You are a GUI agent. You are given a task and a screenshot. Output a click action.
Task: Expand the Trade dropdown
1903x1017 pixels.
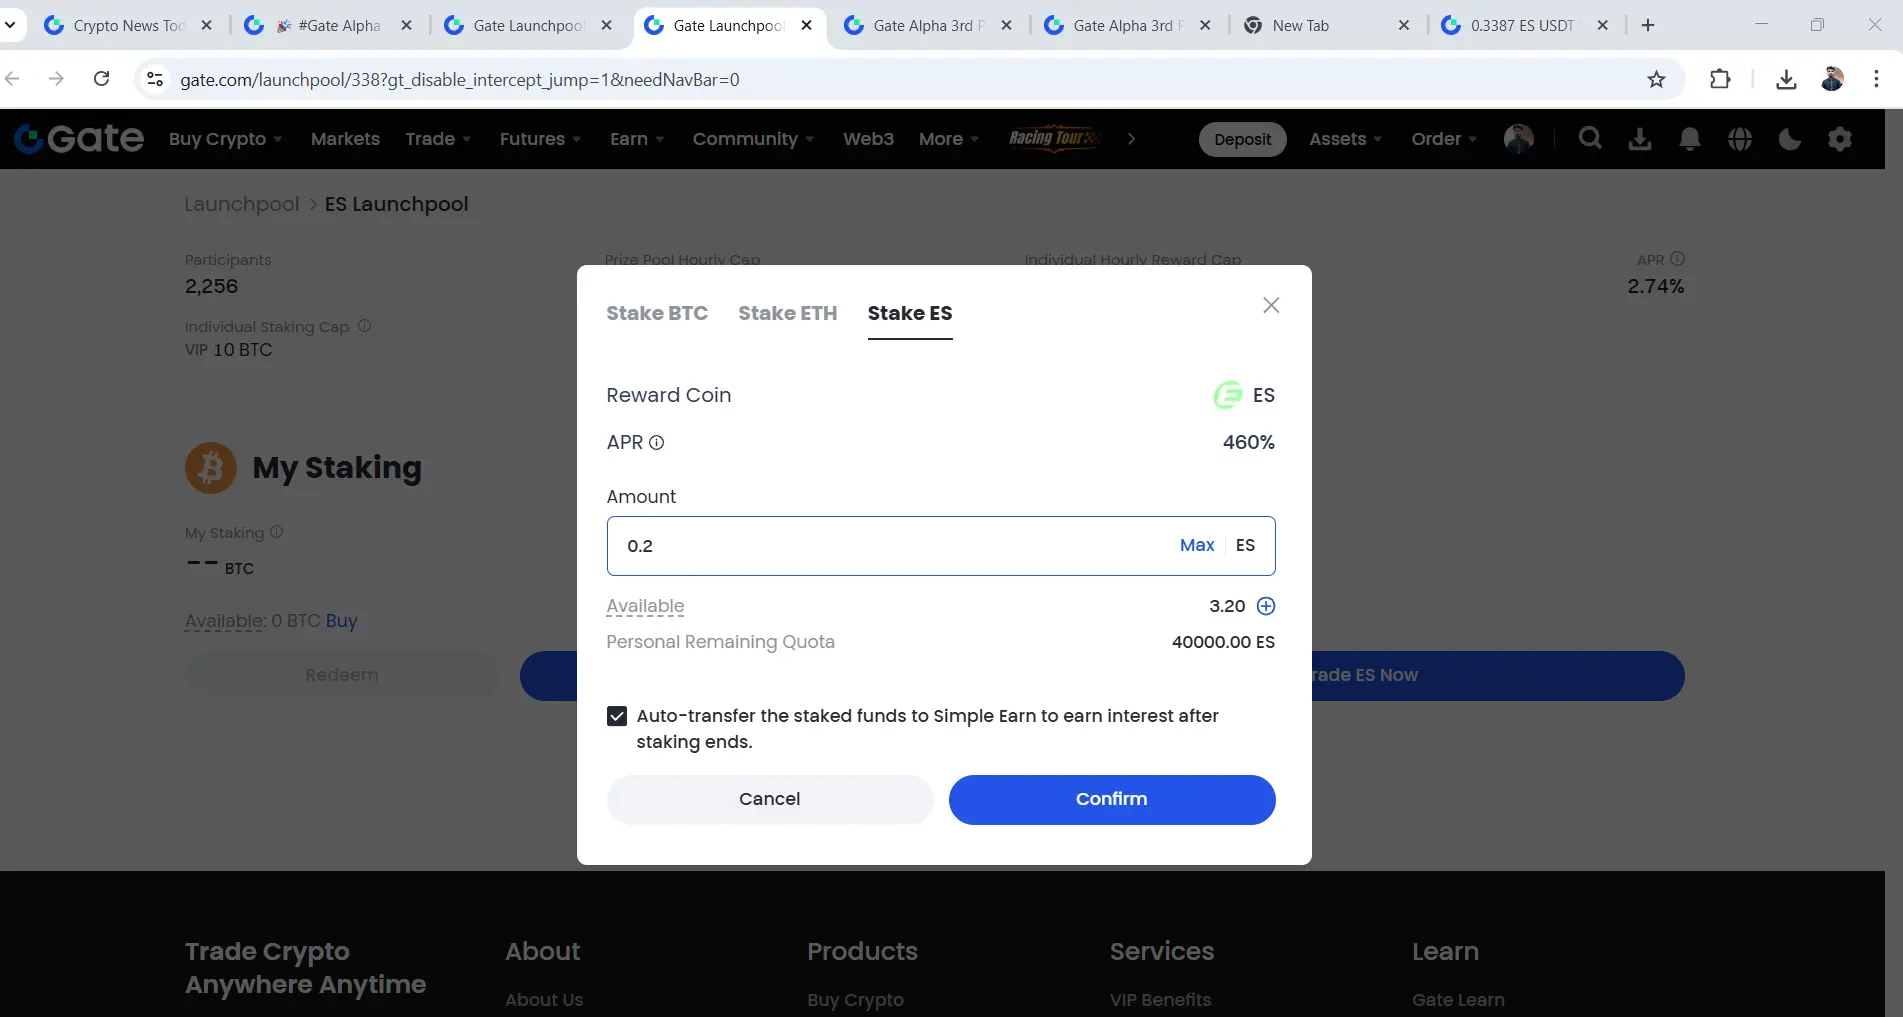(x=438, y=139)
